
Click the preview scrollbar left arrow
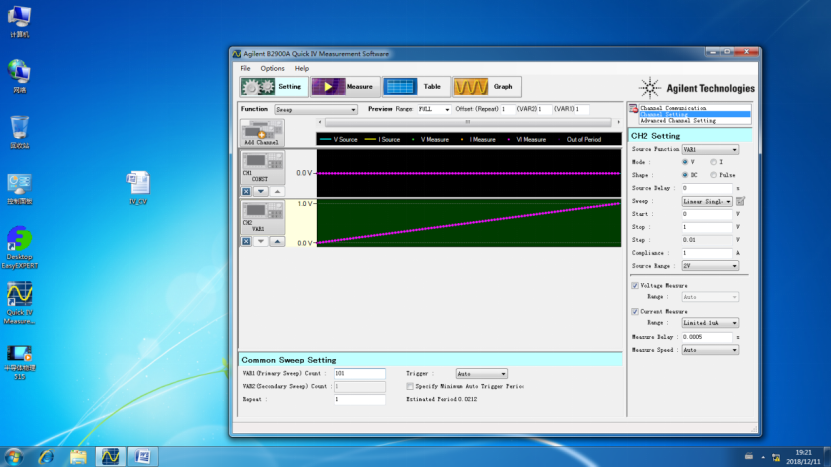tap(320, 122)
